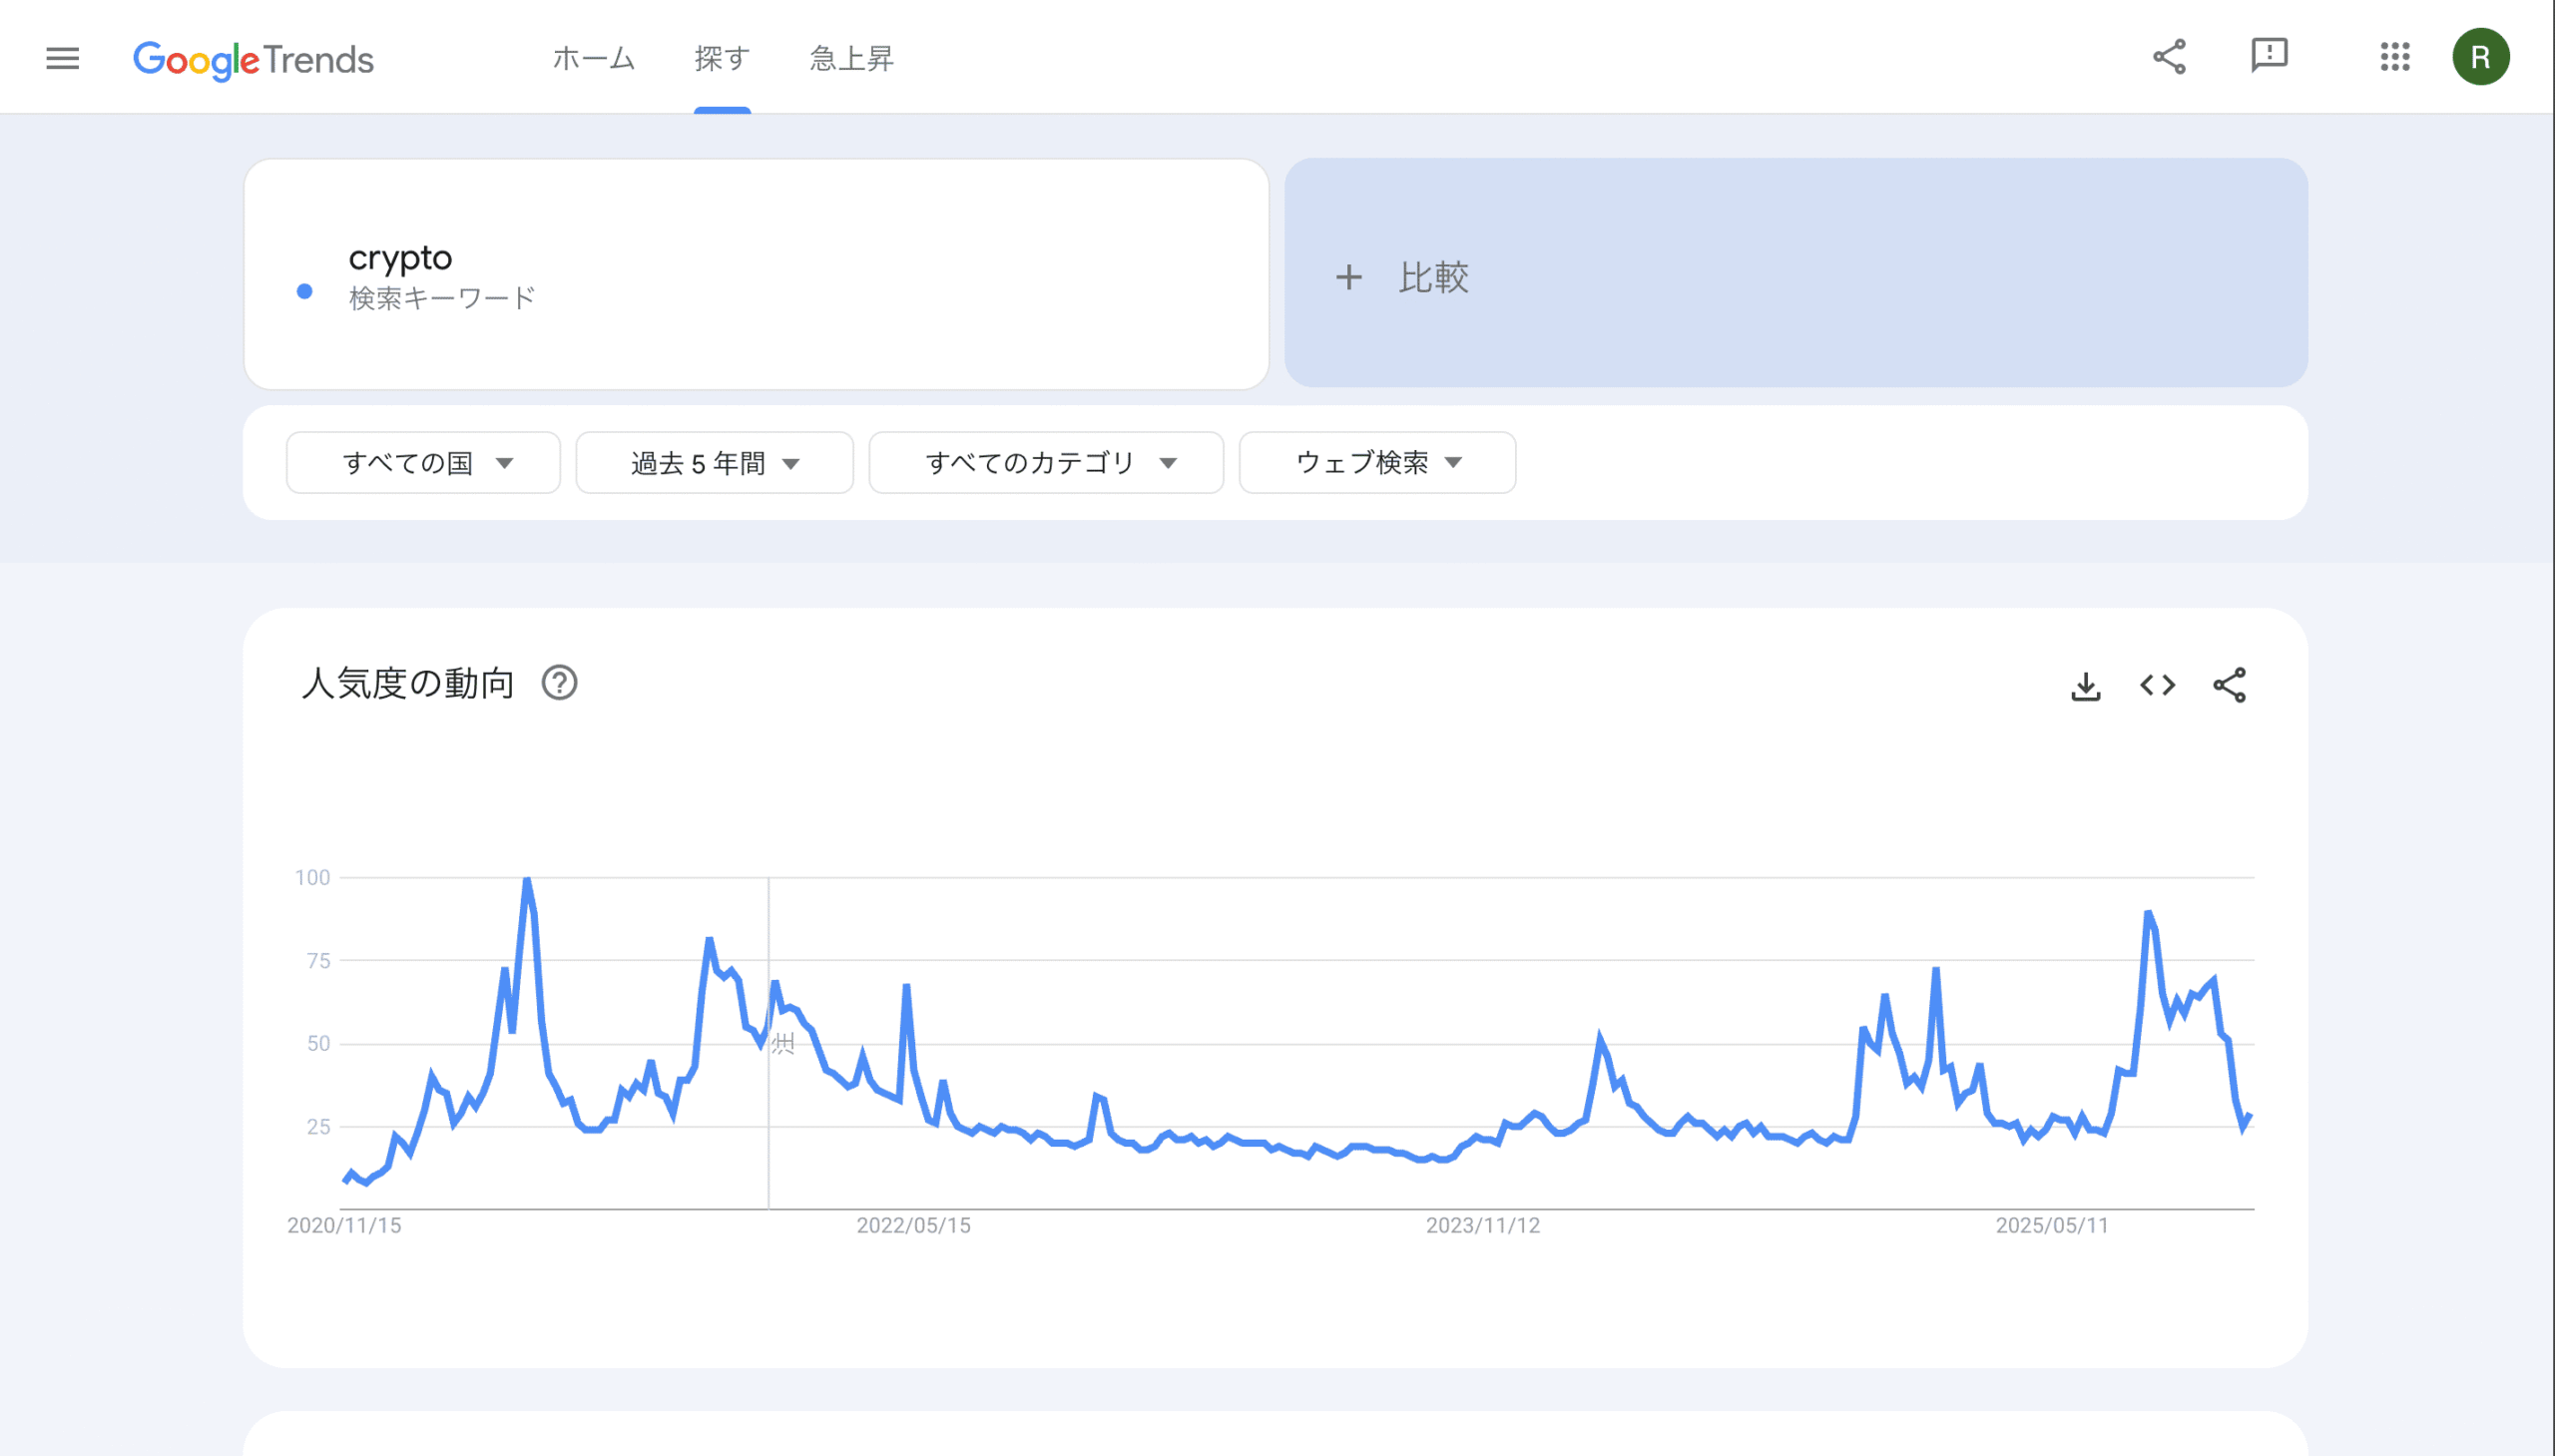Expand the すべての国 region dropdown

click(x=423, y=463)
